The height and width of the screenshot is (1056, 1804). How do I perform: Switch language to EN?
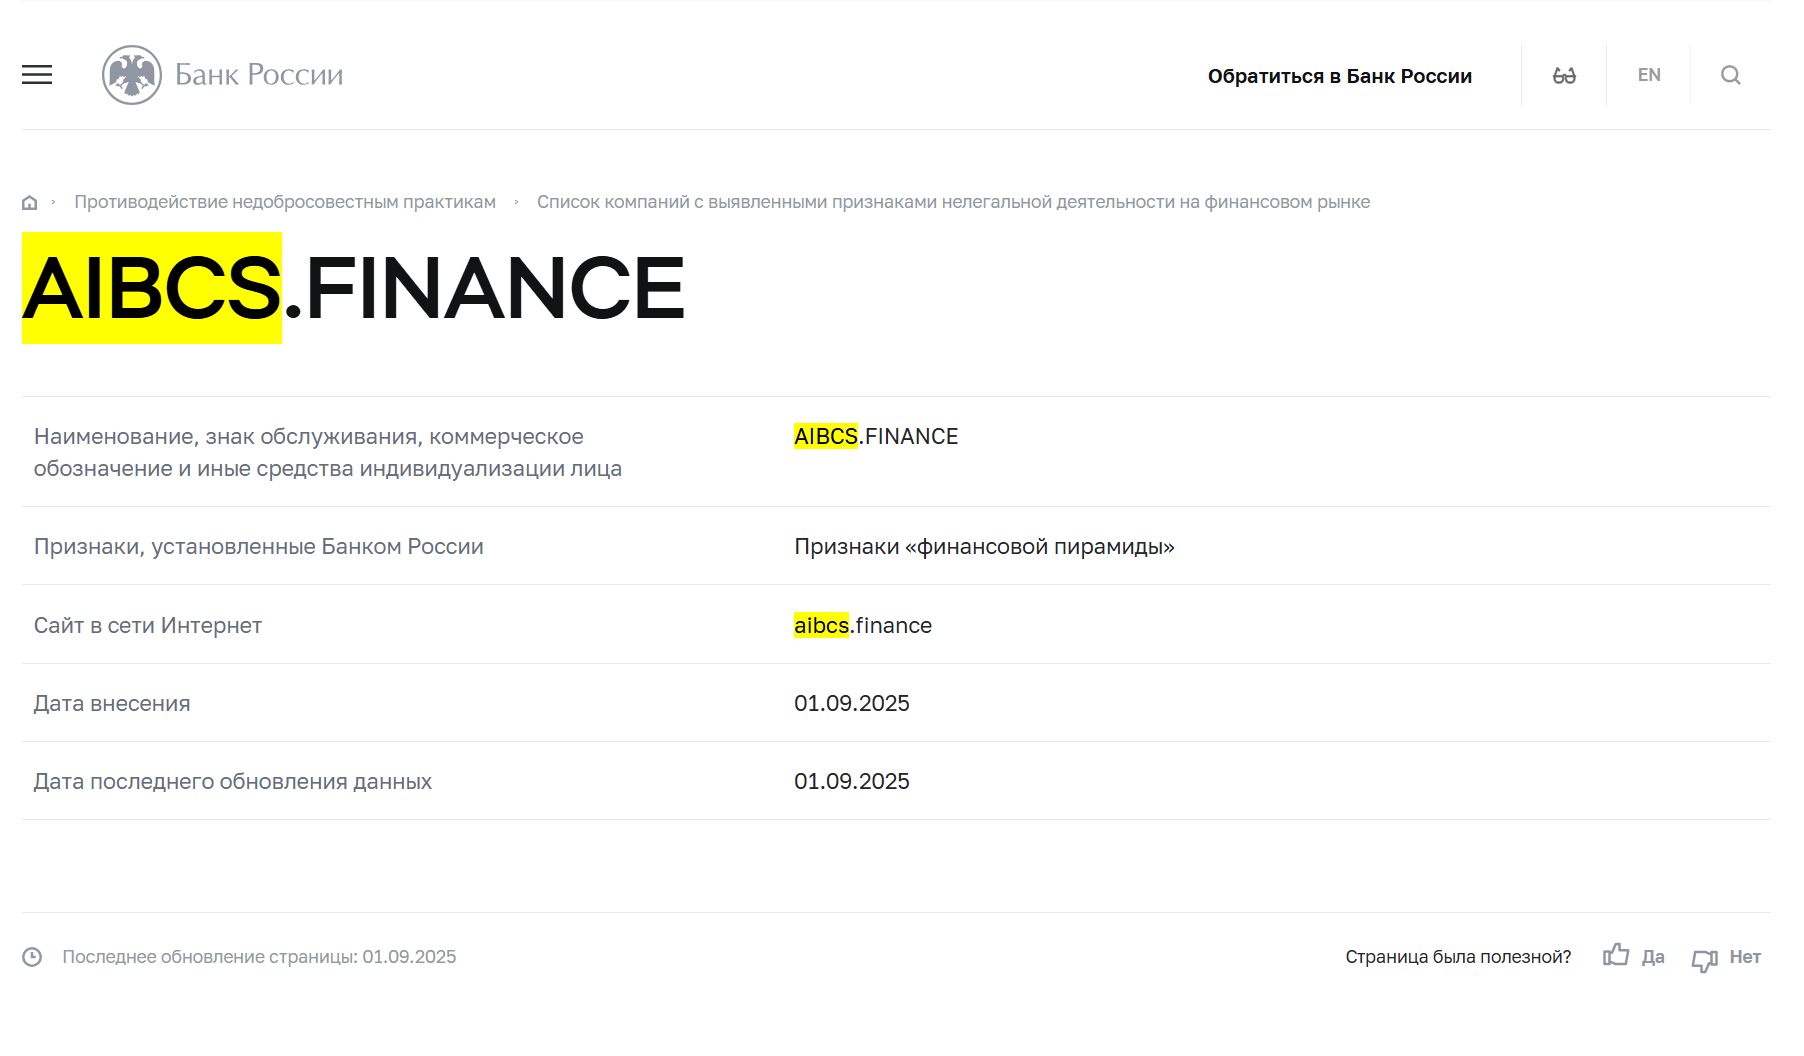click(x=1649, y=75)
